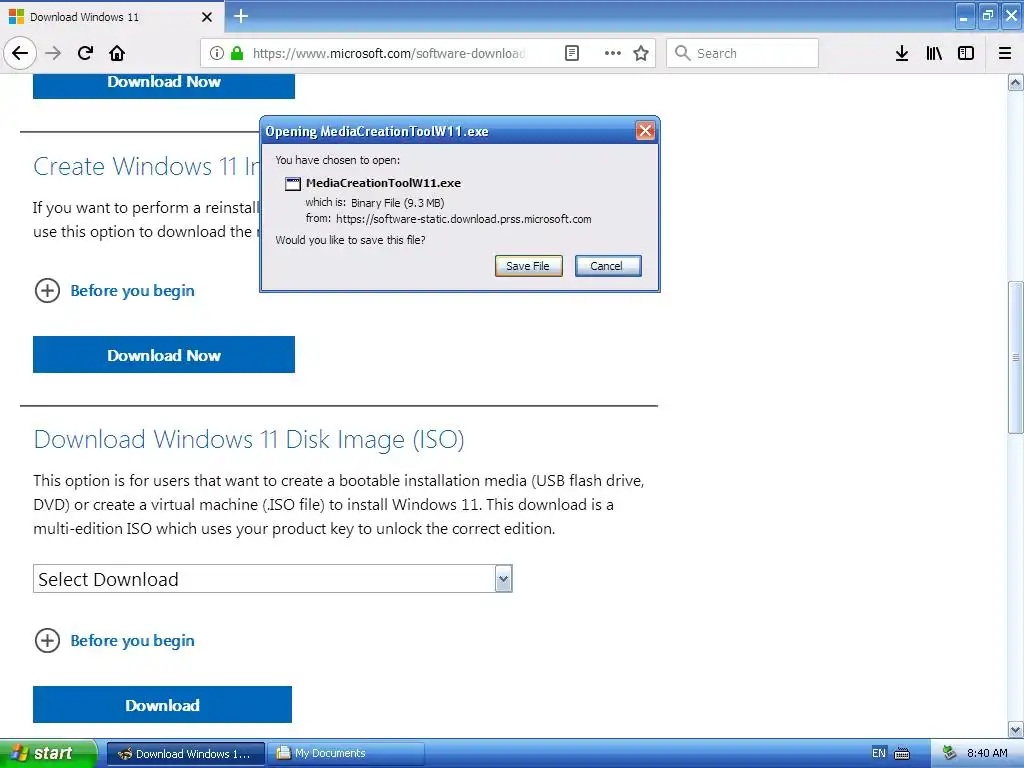This screenshot has width=1024, height=768.
Task: Minimize the browser window
Action: [x=964, y=16]
